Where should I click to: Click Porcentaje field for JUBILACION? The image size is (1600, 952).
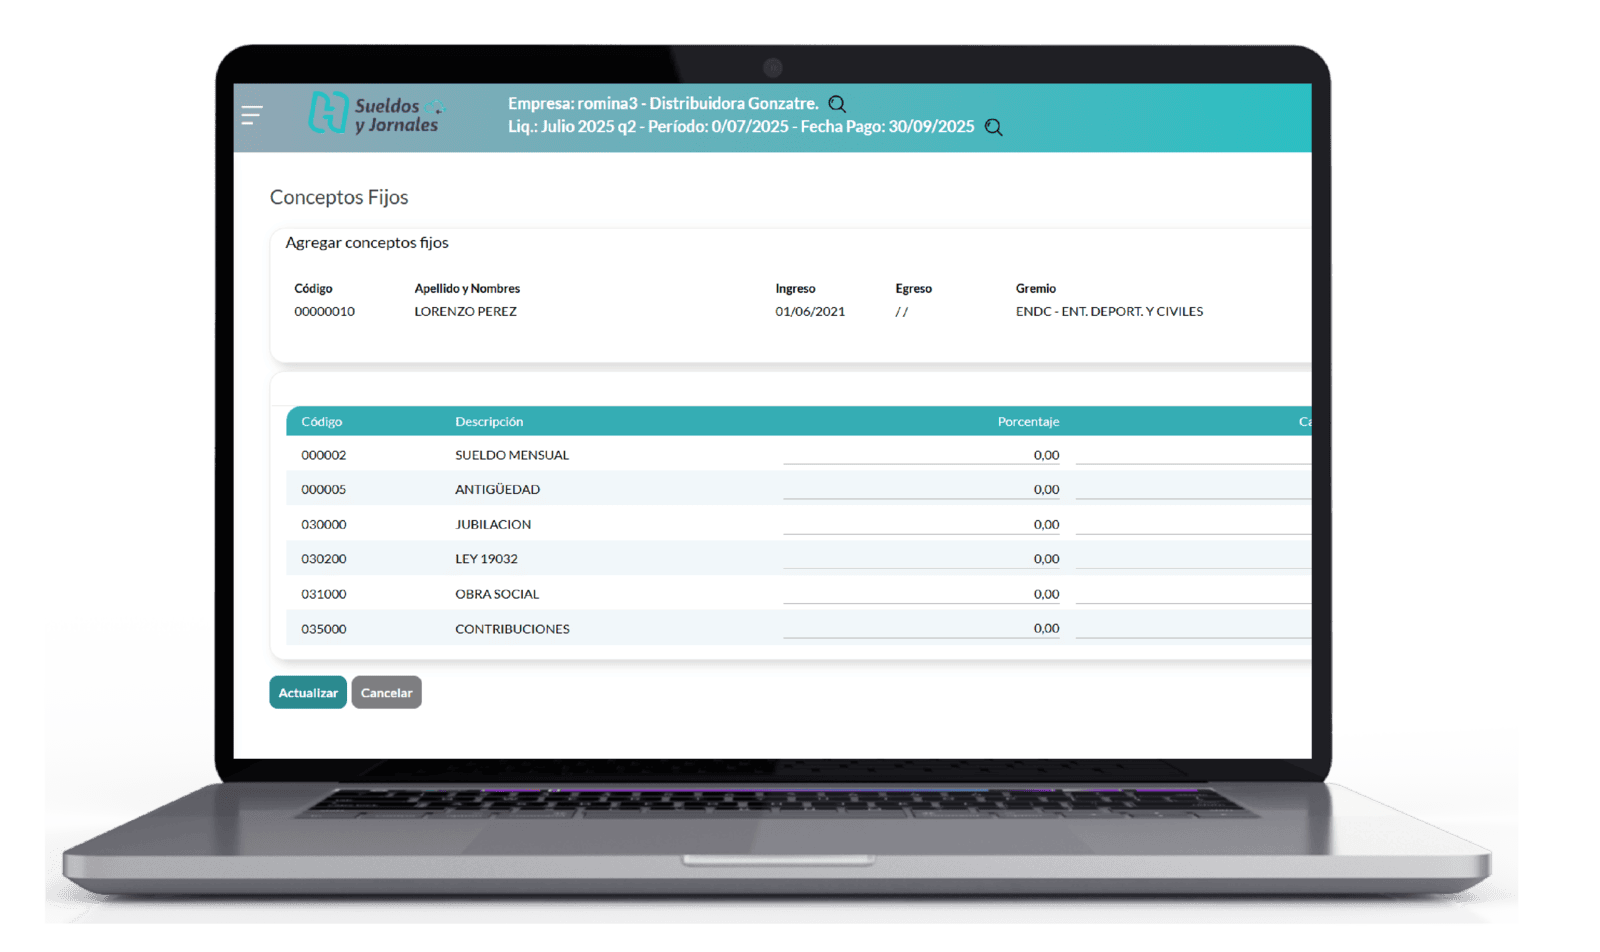click(x=921, y=524)
